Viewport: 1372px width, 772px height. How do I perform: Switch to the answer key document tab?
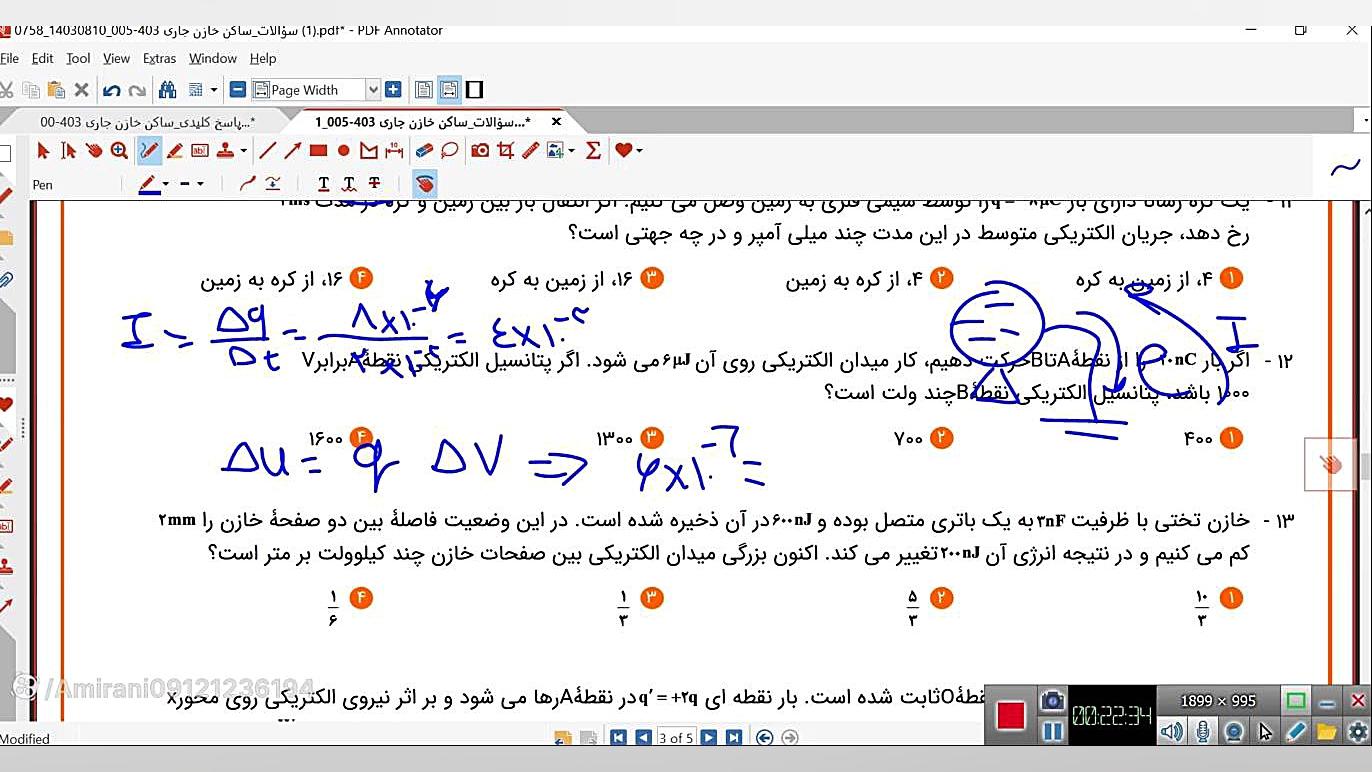[x=147, y=122]
